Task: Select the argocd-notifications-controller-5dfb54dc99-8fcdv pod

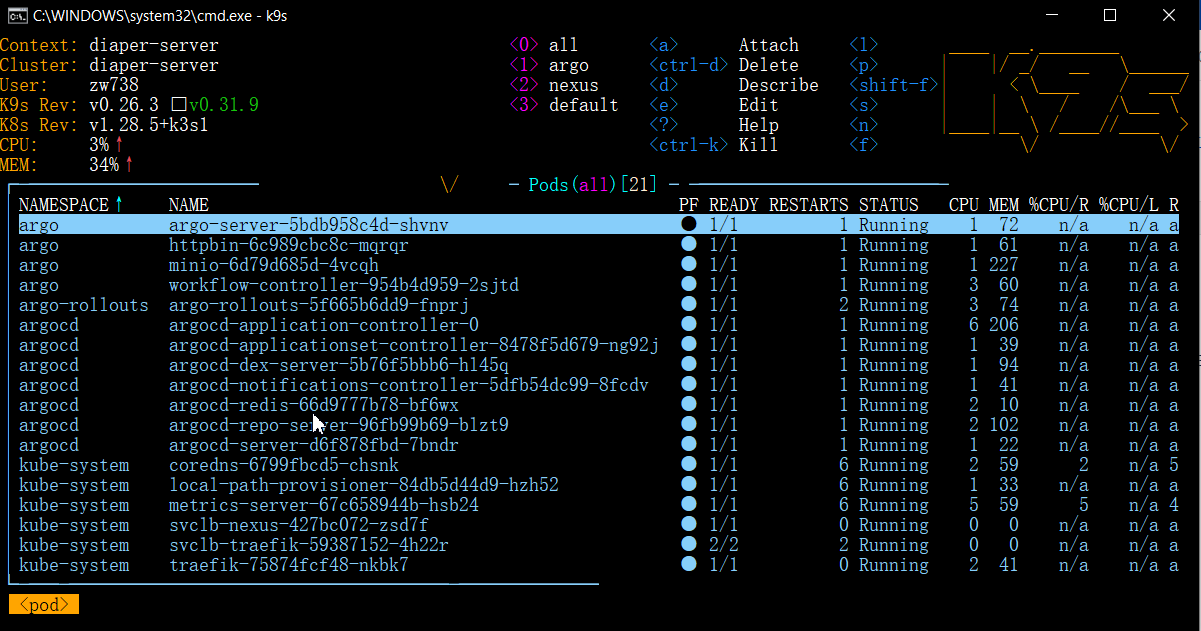Action: [409, 385]
